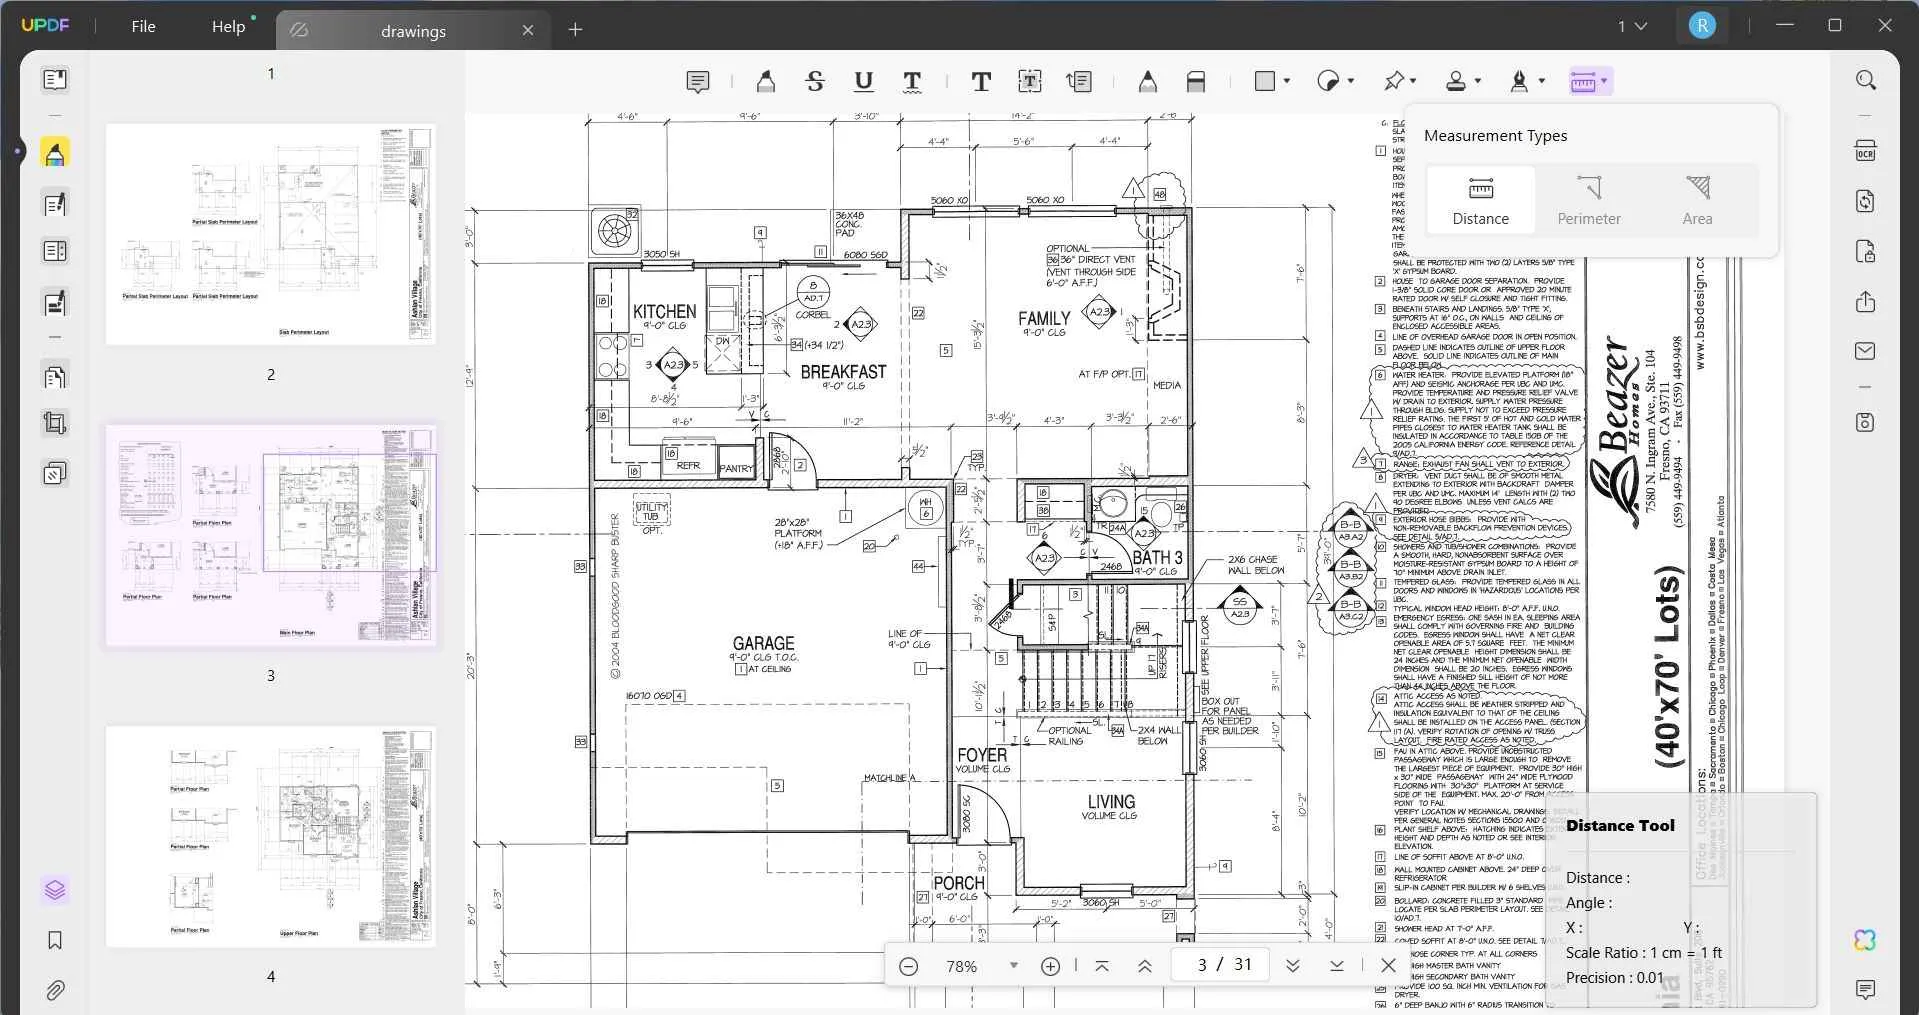
Task: Select the Comment highlighter sidebar icon
Action: [x=55, y=154]
